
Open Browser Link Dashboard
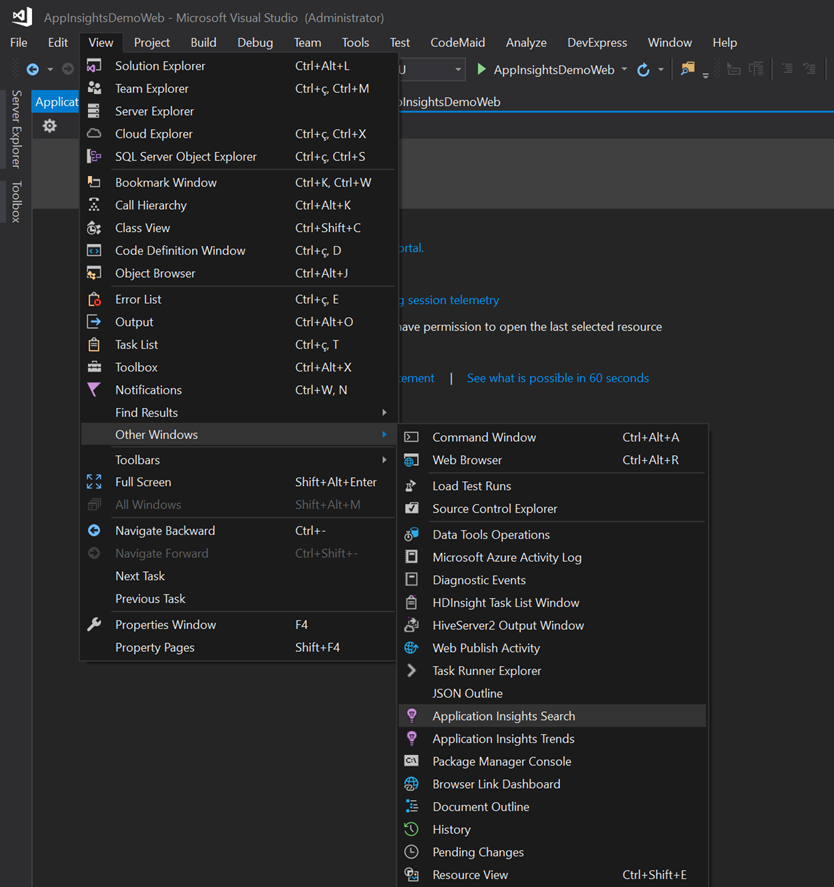click(552, 784)
